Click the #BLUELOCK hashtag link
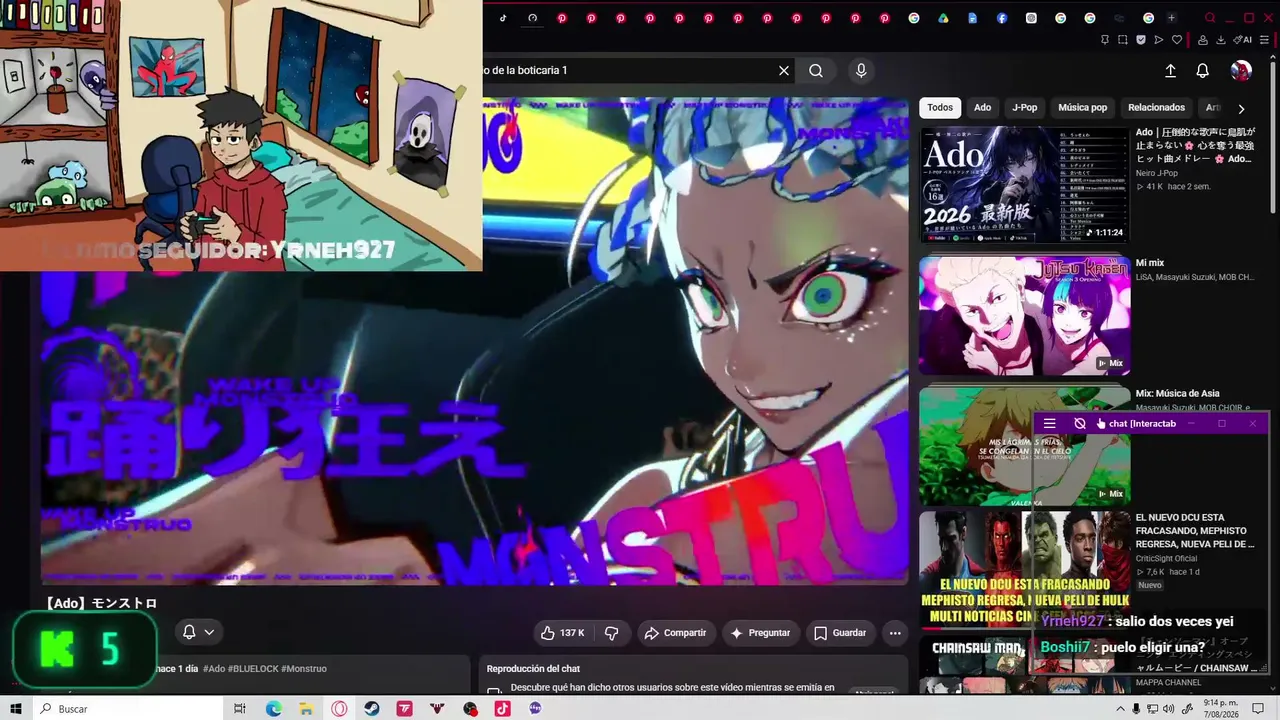Viewport: 1280px width, 720px height. (253, 669)
